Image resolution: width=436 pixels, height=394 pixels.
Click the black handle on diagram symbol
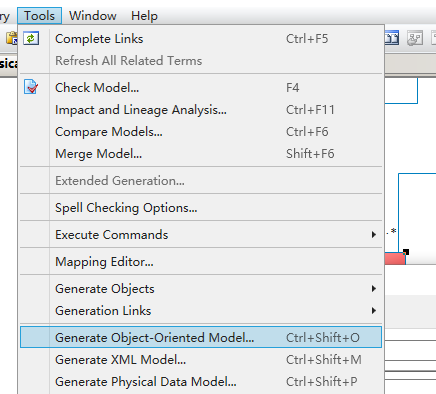(x=406, y=252)
